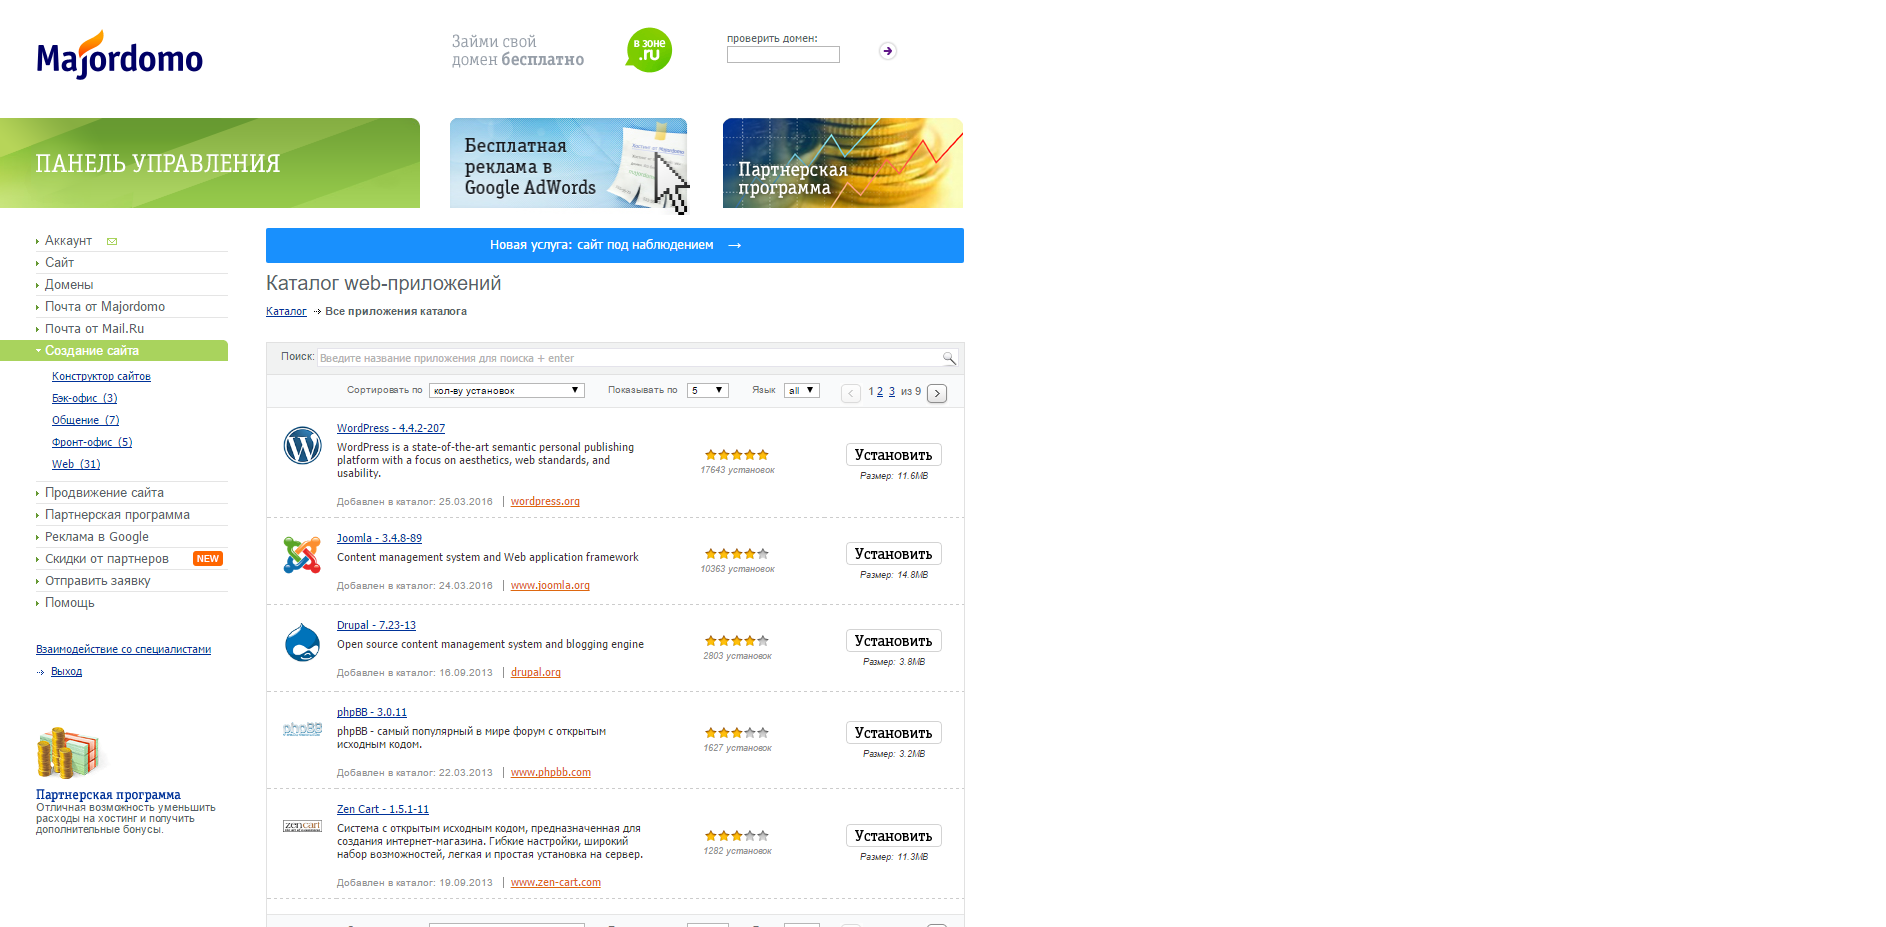Open 'Помощь' menu item
Screen dimensions: 1886x927
[x=70, y=603]
